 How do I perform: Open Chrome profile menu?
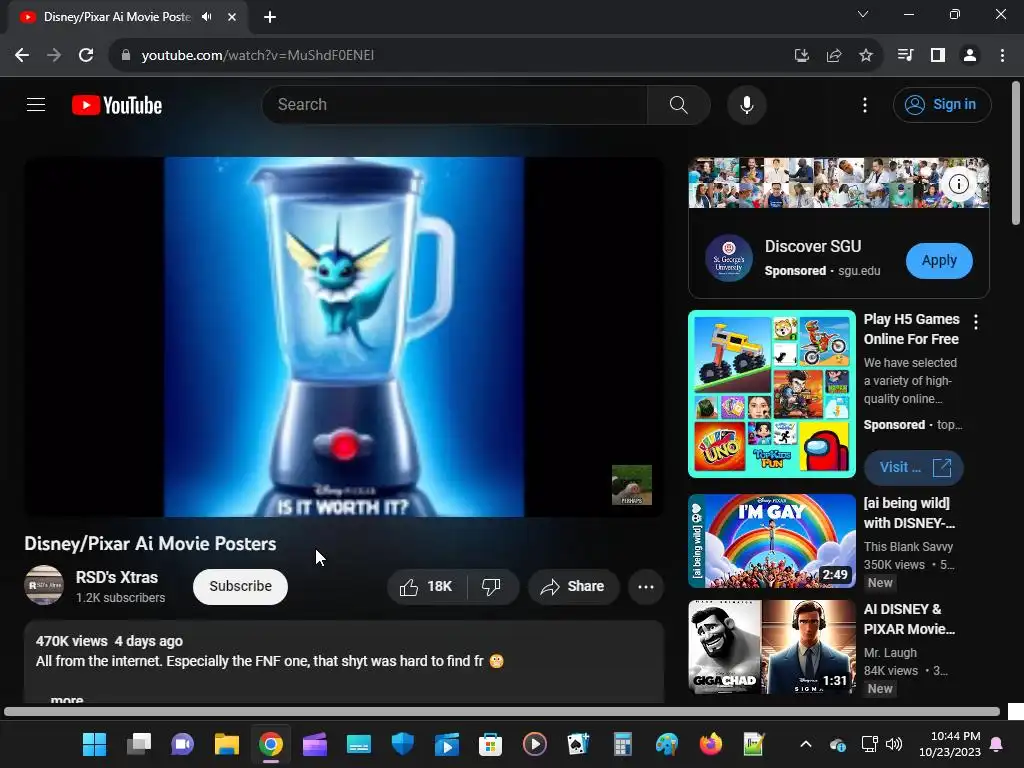[970, 56]
